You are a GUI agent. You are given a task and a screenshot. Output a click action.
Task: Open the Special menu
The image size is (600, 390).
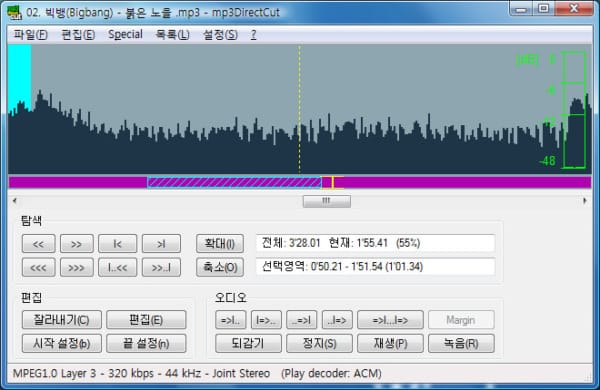[125, 35]
